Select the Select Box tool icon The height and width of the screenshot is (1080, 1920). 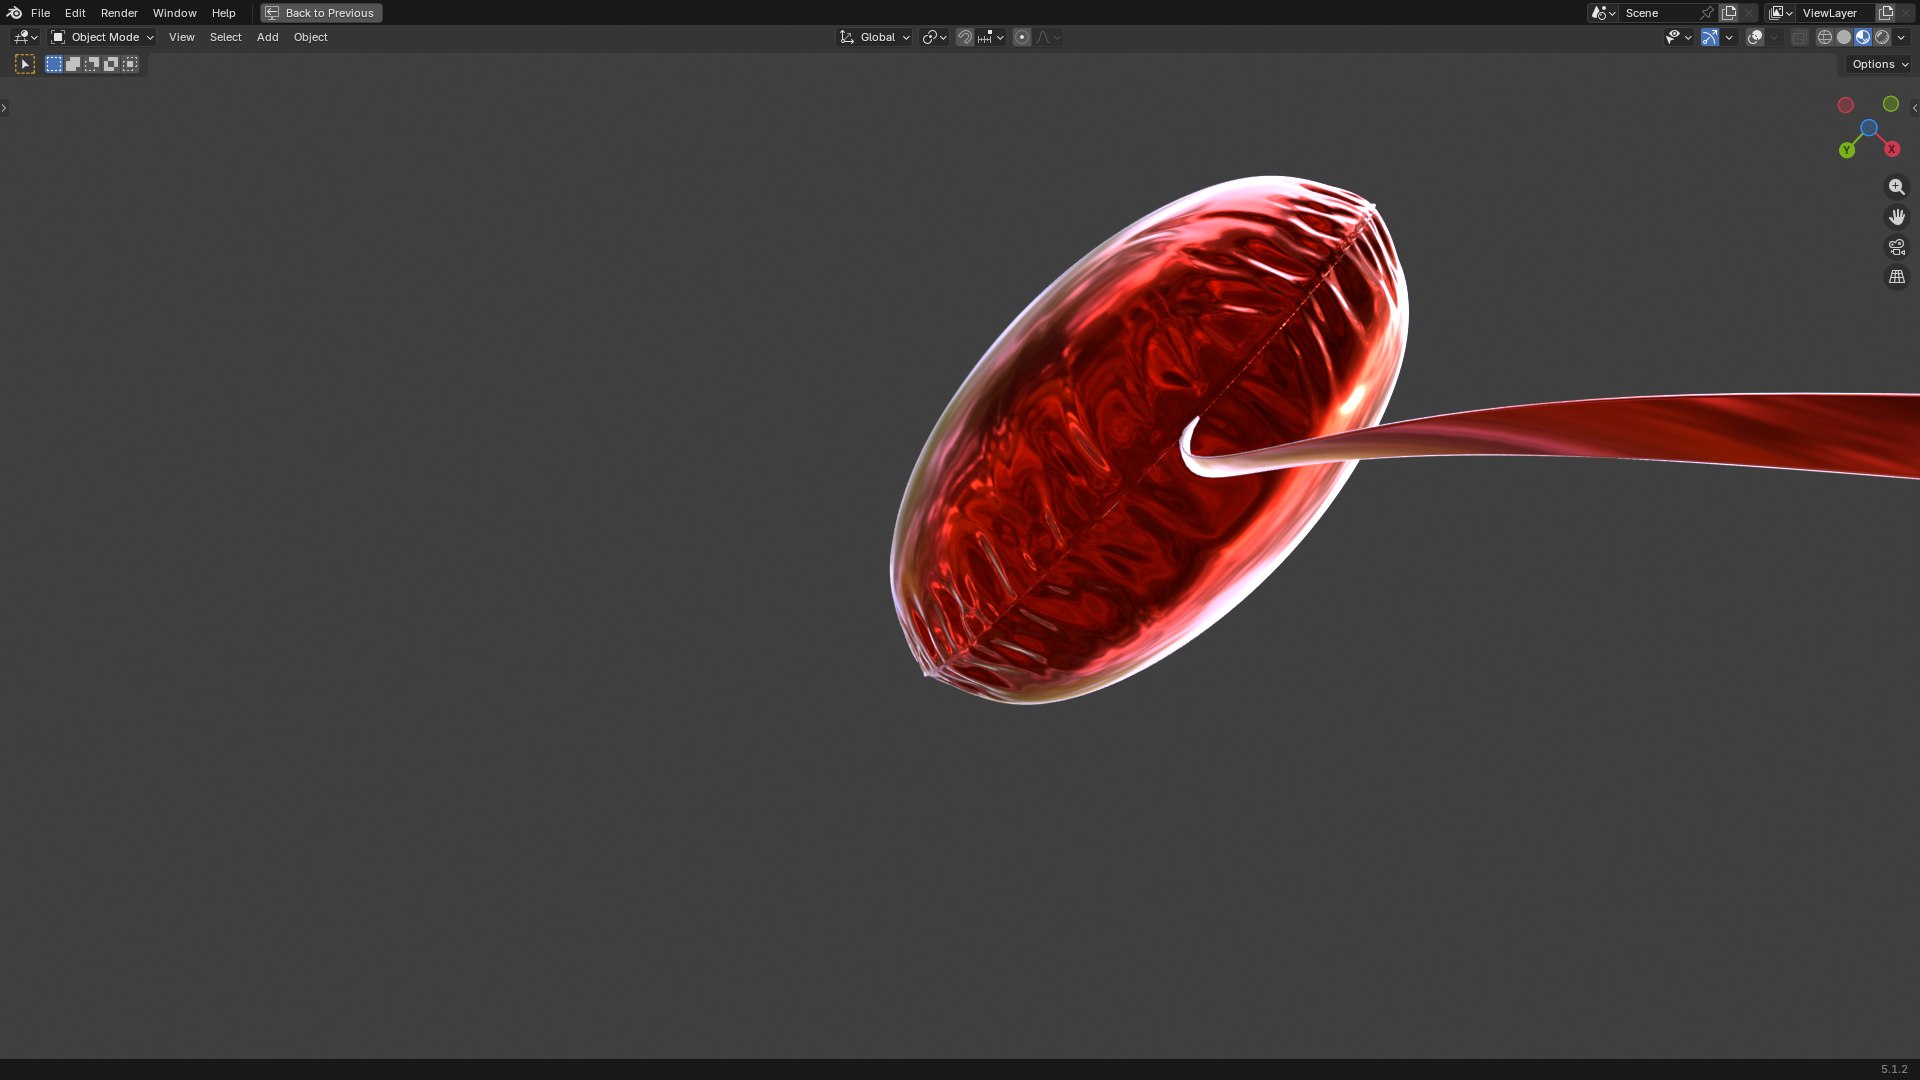(25, 64)
